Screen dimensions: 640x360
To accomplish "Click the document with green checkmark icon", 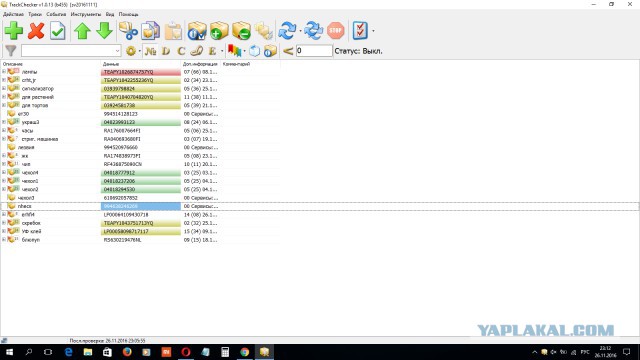I will 58,31.
